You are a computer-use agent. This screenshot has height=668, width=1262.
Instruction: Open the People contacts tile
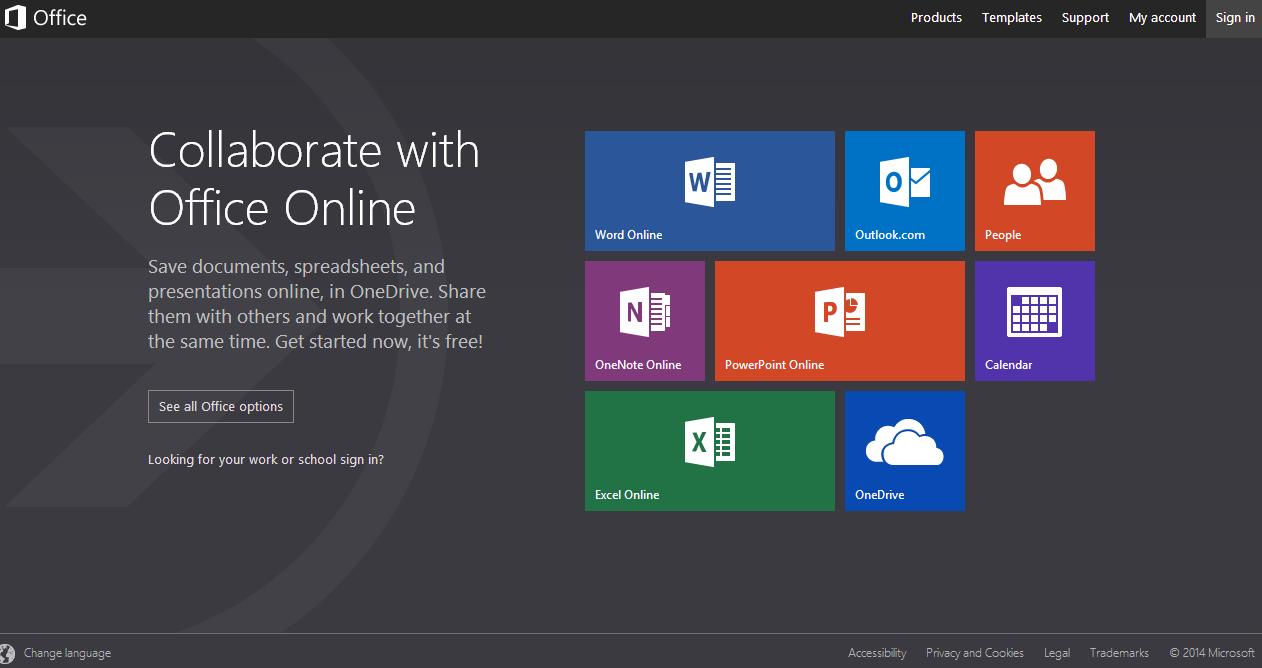[x=1035, y=191]
